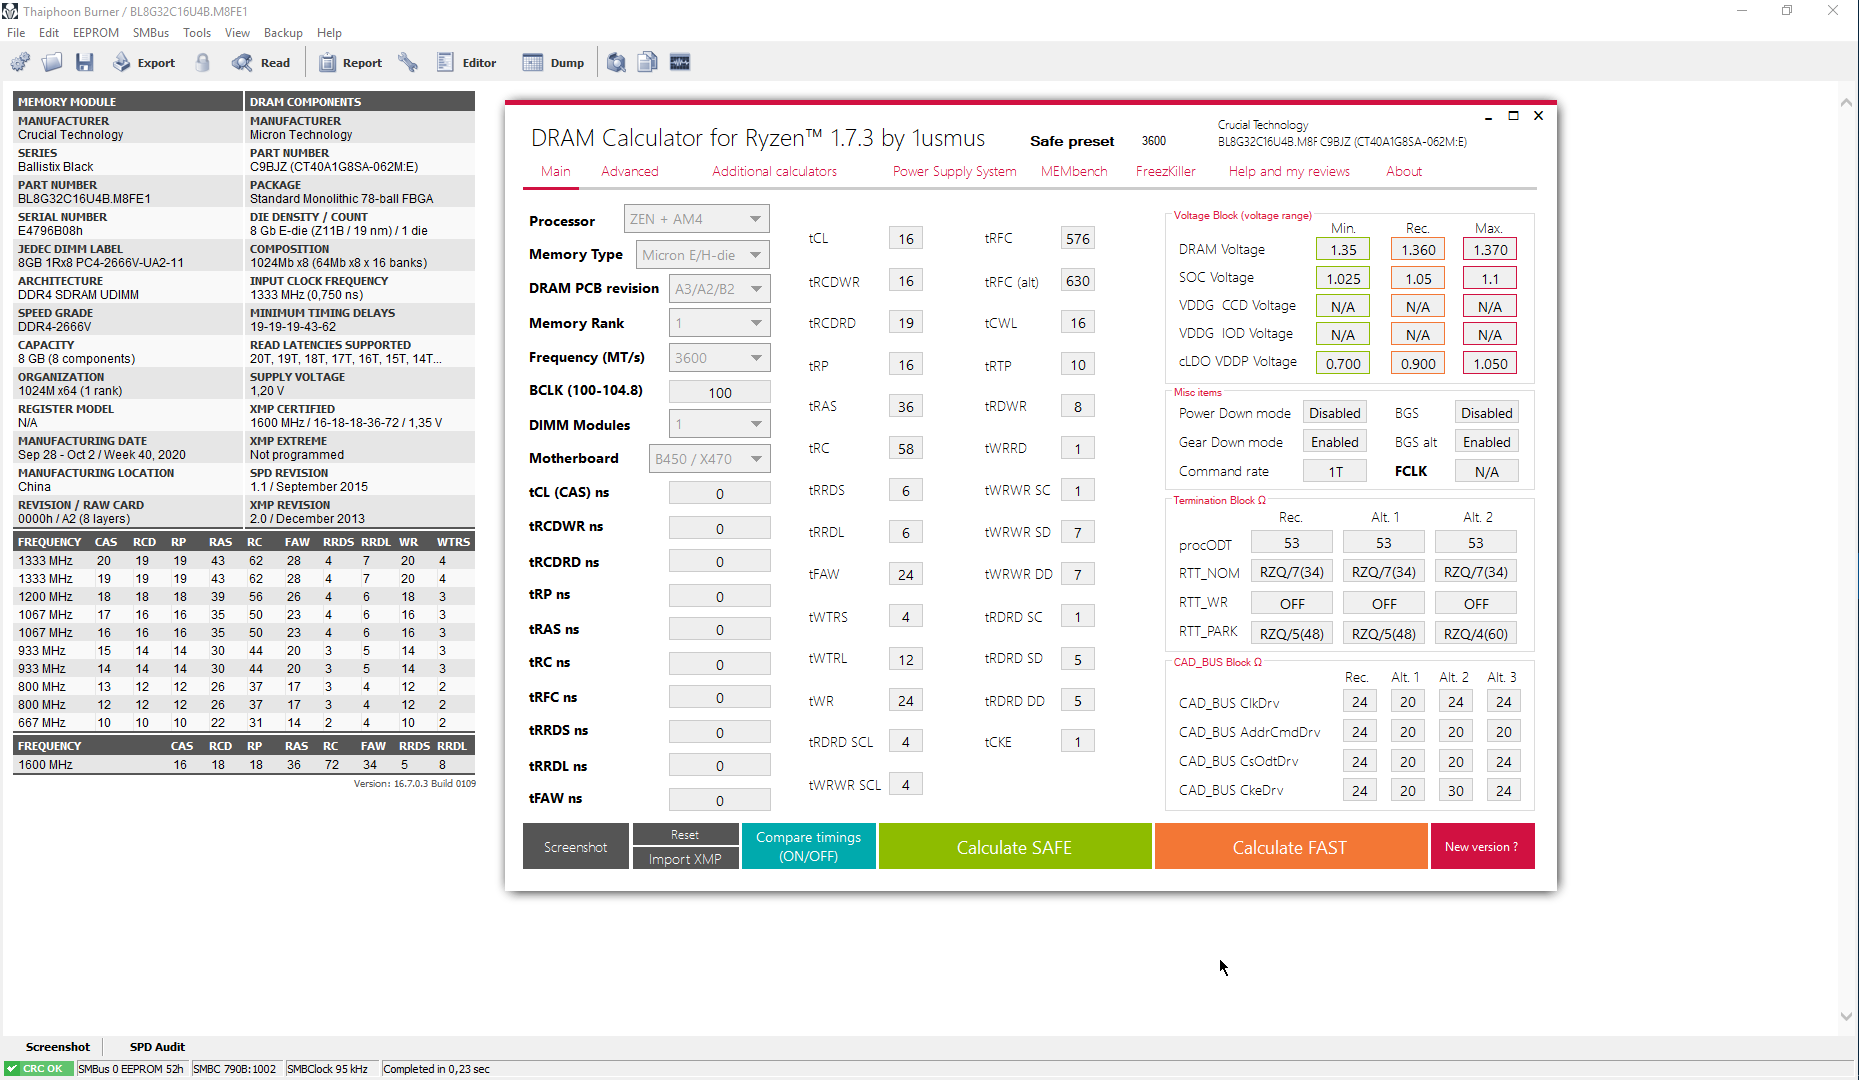Open the EEPROM menu

pos(96,33)
